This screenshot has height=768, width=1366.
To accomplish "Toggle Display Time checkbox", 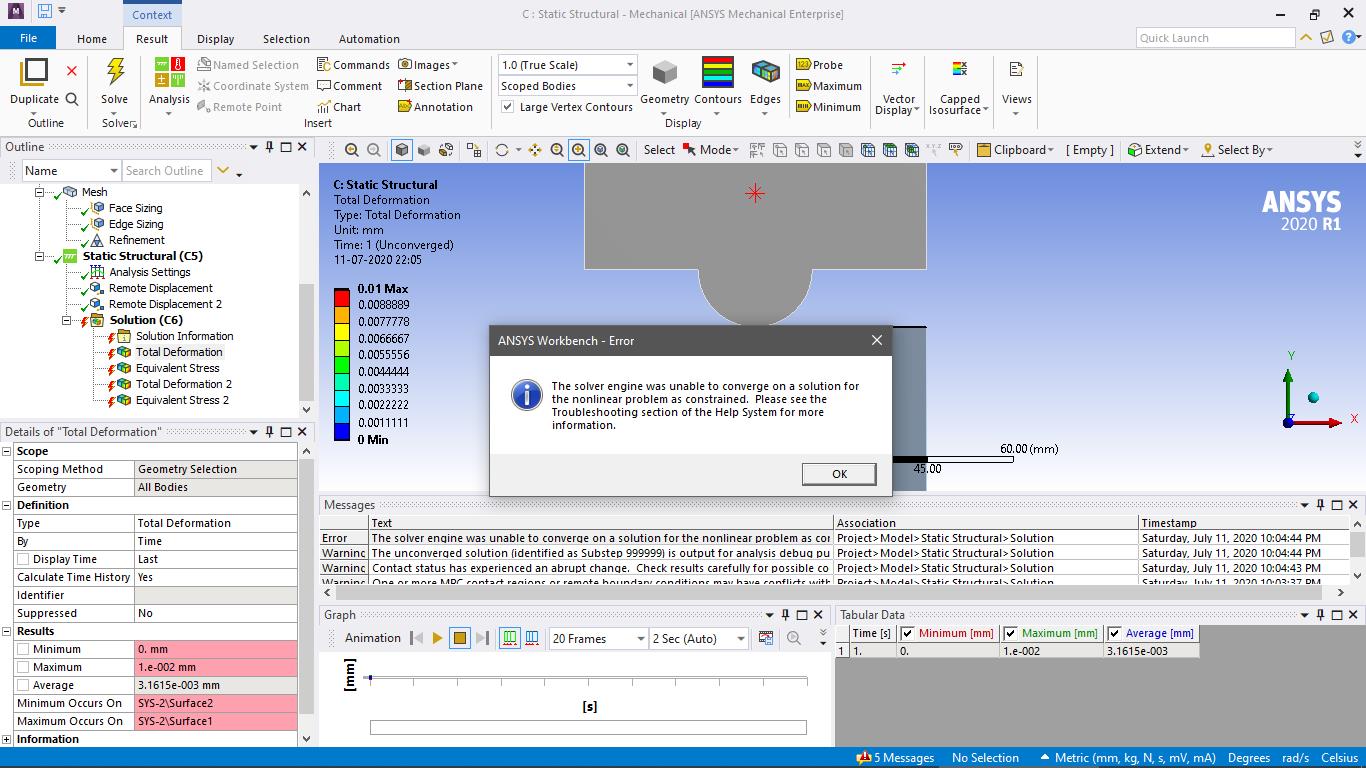I will (23, 559).
